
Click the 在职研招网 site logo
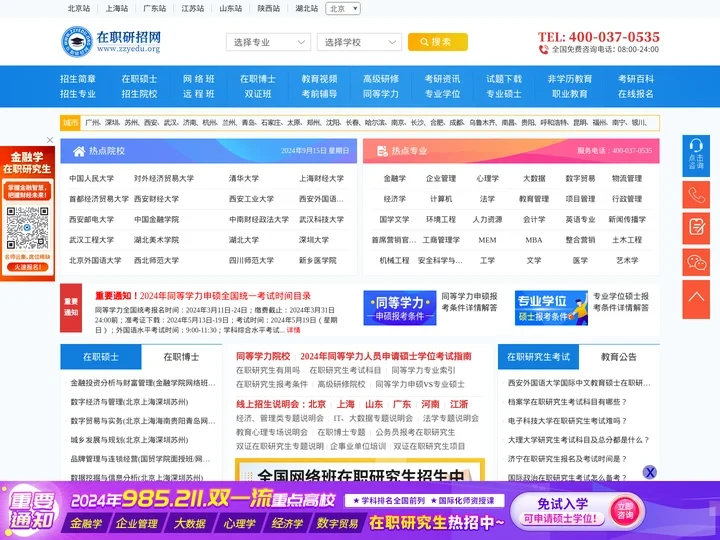[x=111, y=42]
